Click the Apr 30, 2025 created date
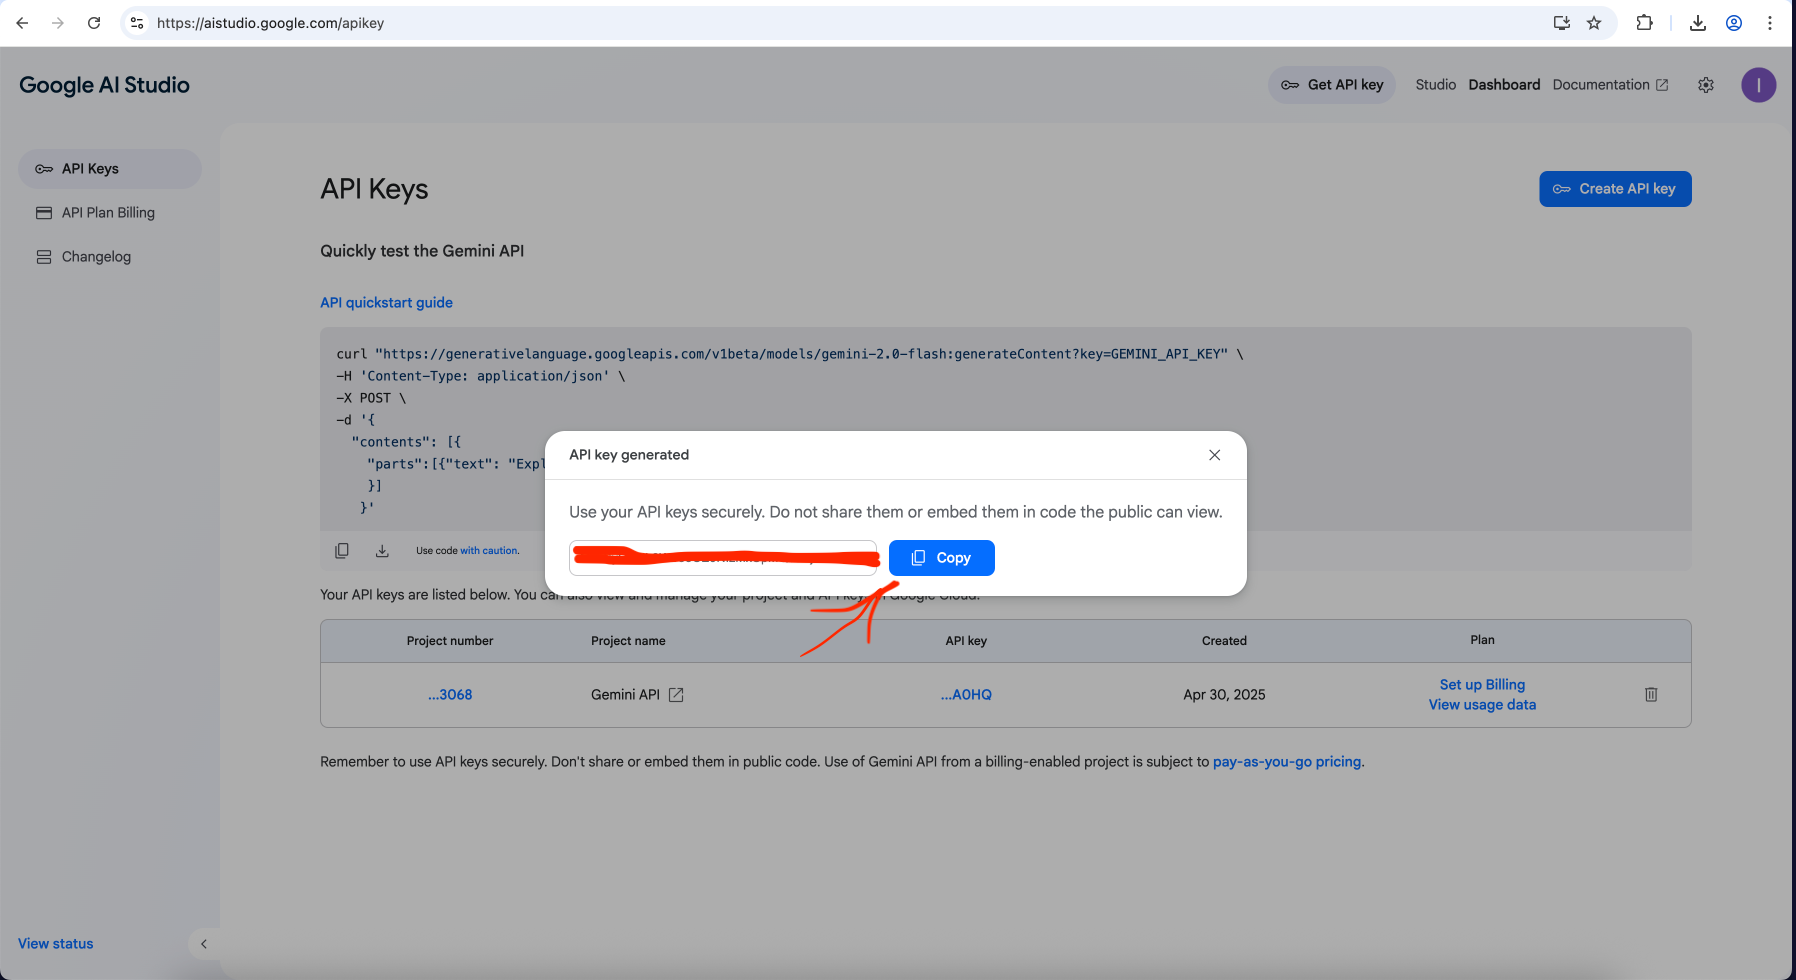Image resolution: width=1796 pixels, height=980 pixels. (x=1224, y=695)
